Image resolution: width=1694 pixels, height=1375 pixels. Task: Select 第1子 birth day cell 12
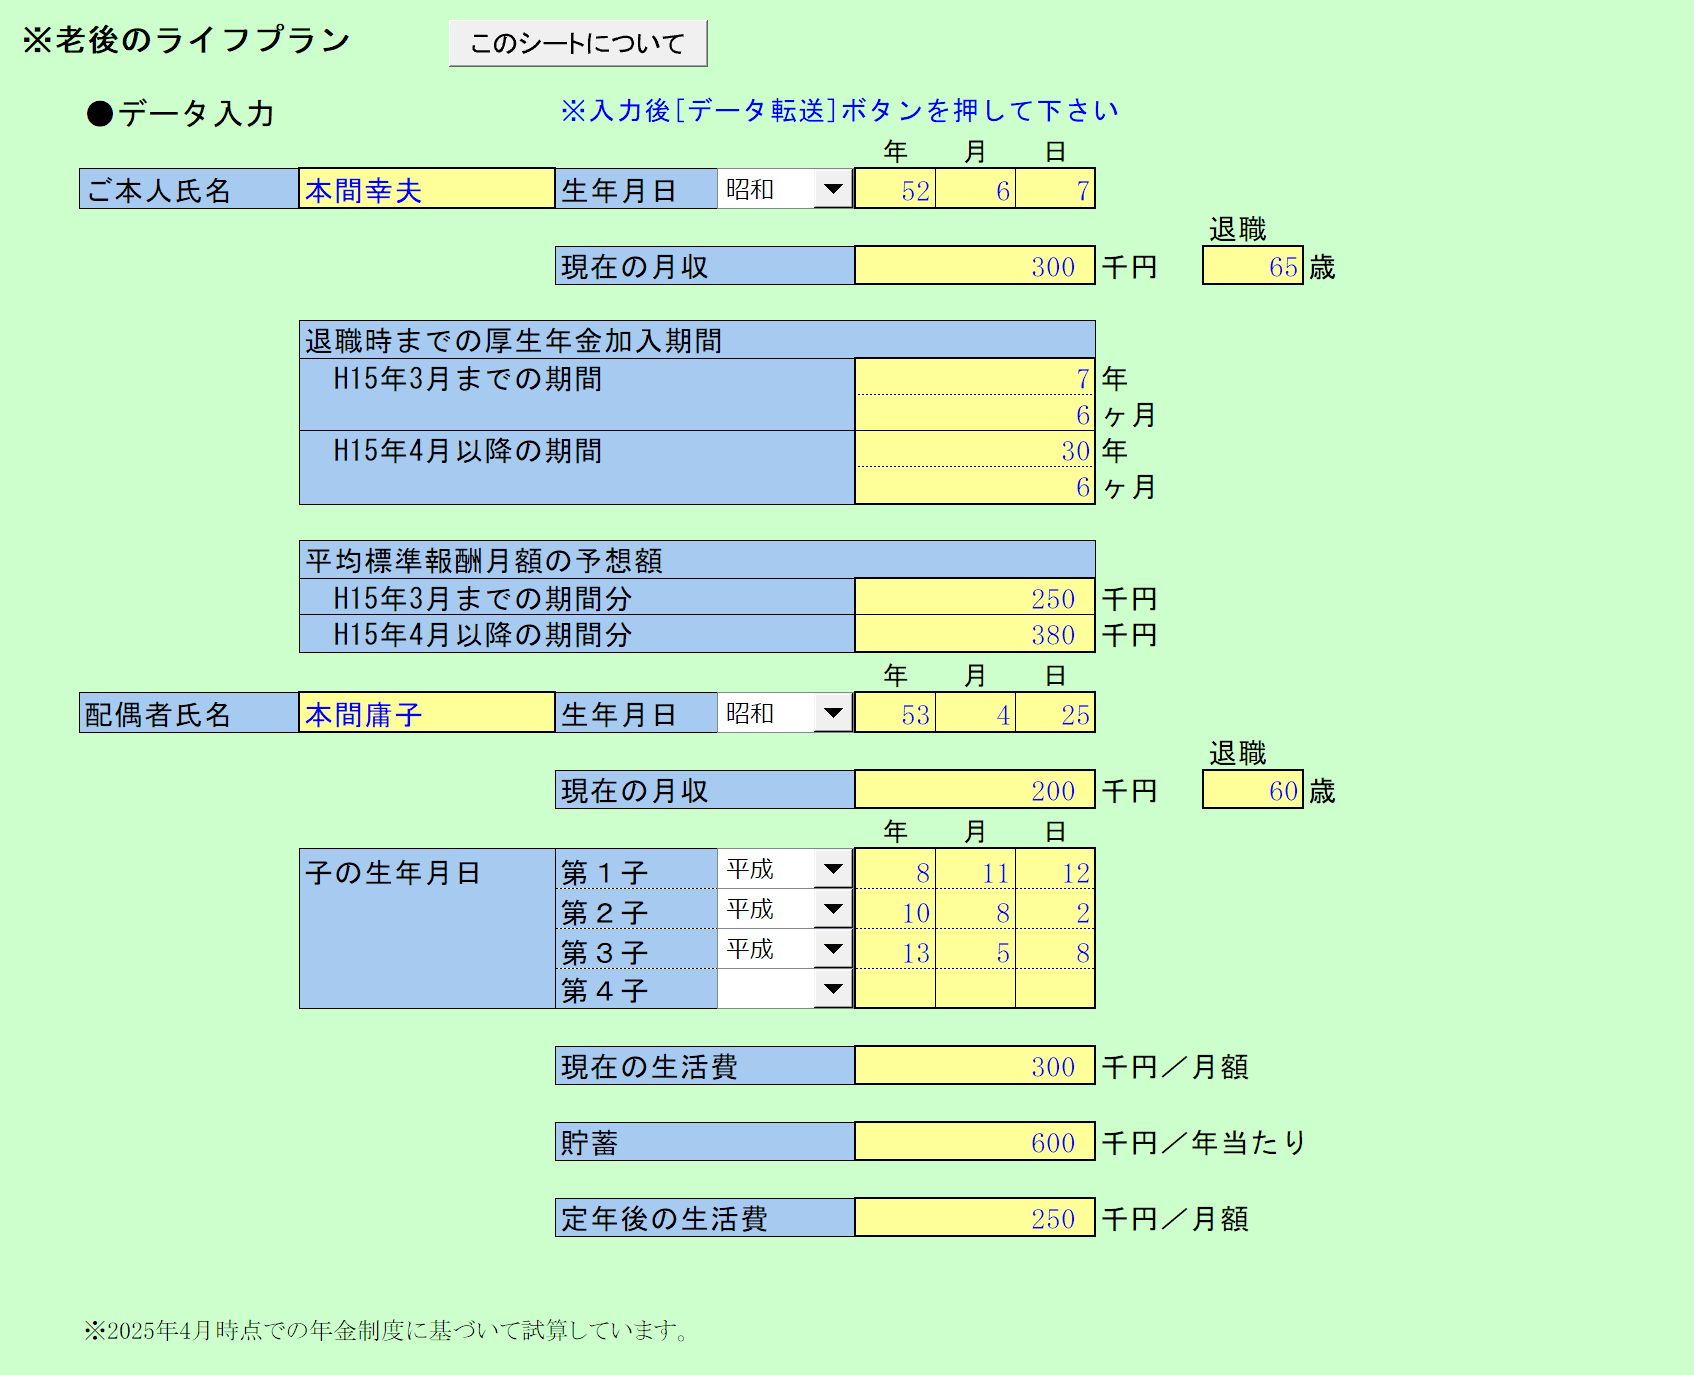pos(1055,869)
